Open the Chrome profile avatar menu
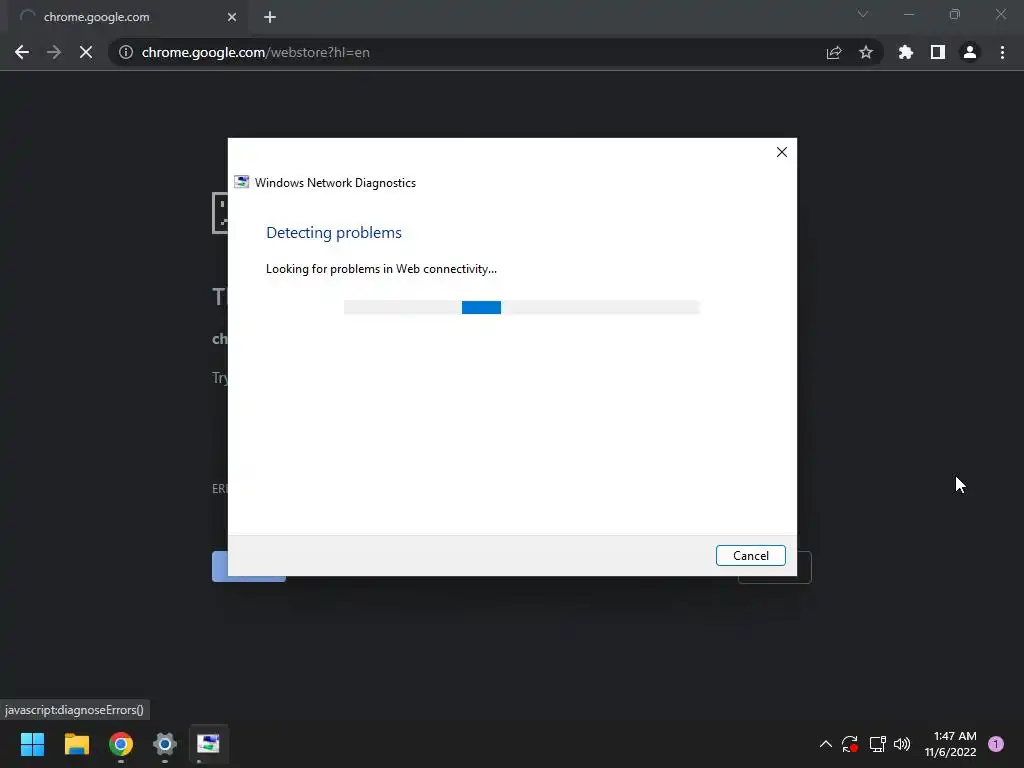The image size is (1024, 768). (970, 52)
